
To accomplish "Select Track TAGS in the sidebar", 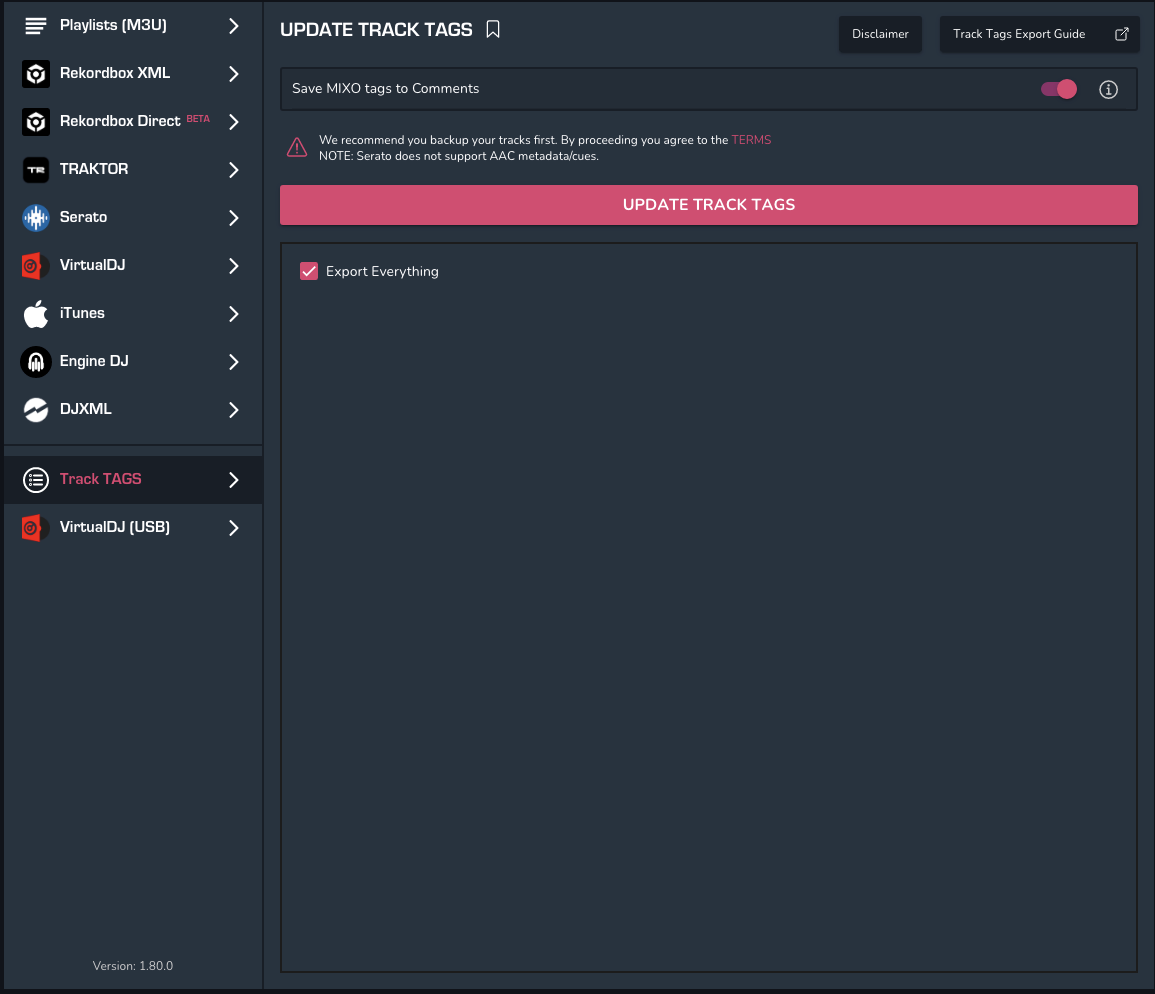I will [x=101, y=479].
